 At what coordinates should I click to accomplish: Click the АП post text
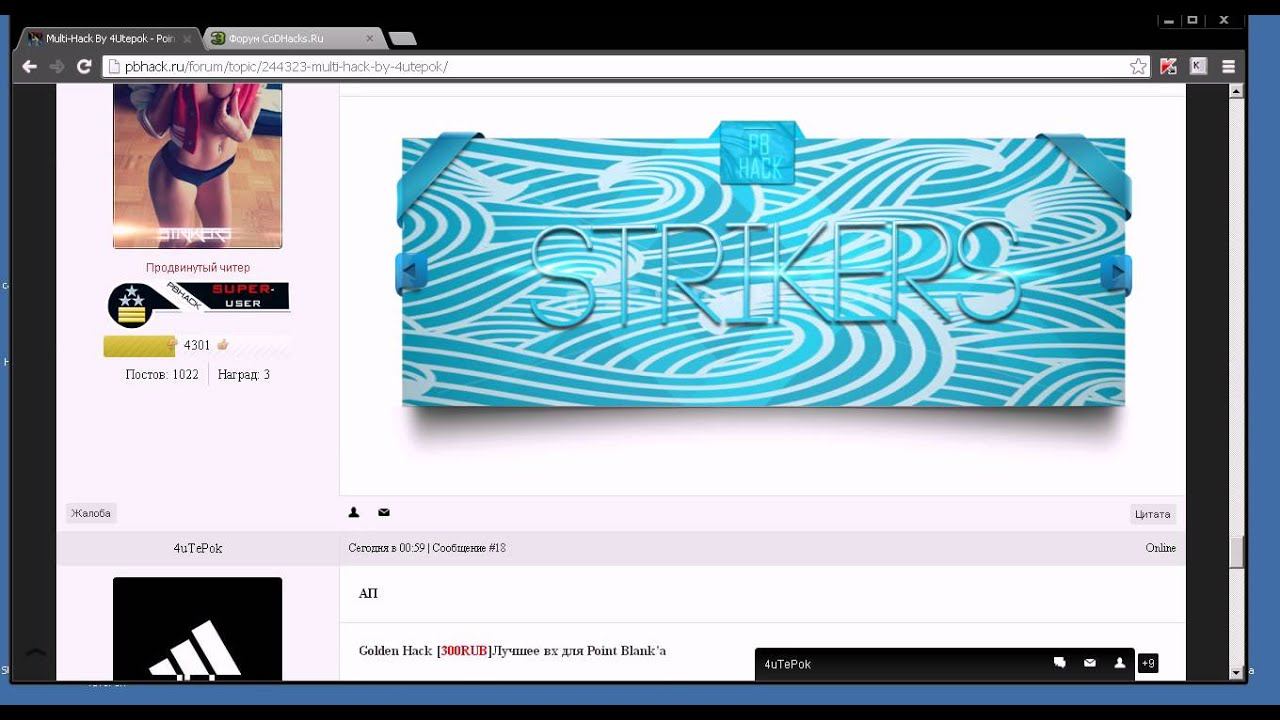368,594
